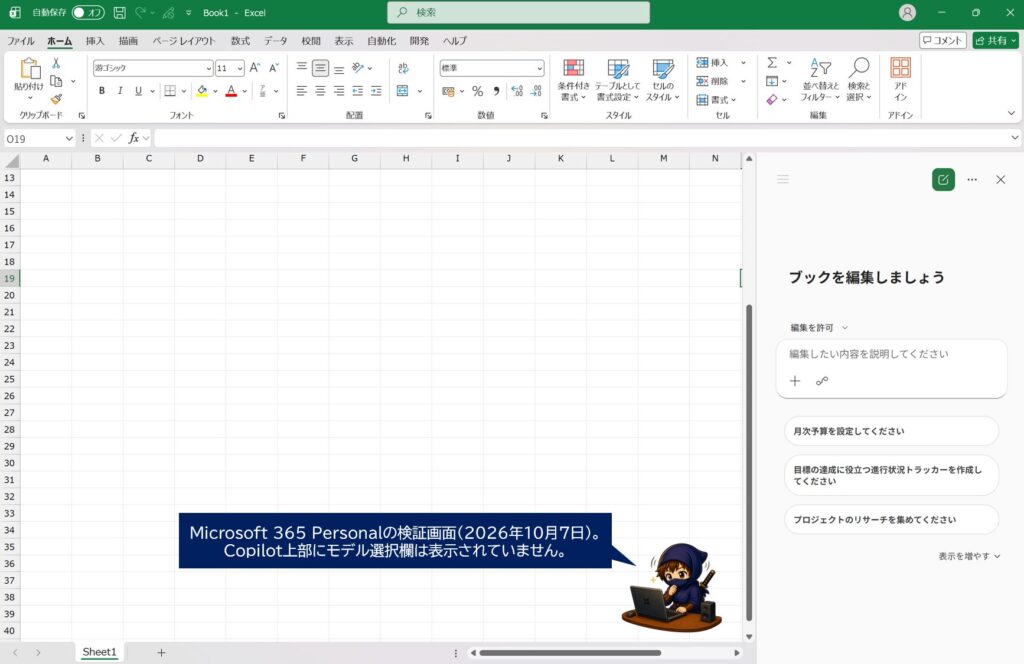Align text right
Image resolution: width=1024 pixels, height=664 pixels.
point(339,91)
